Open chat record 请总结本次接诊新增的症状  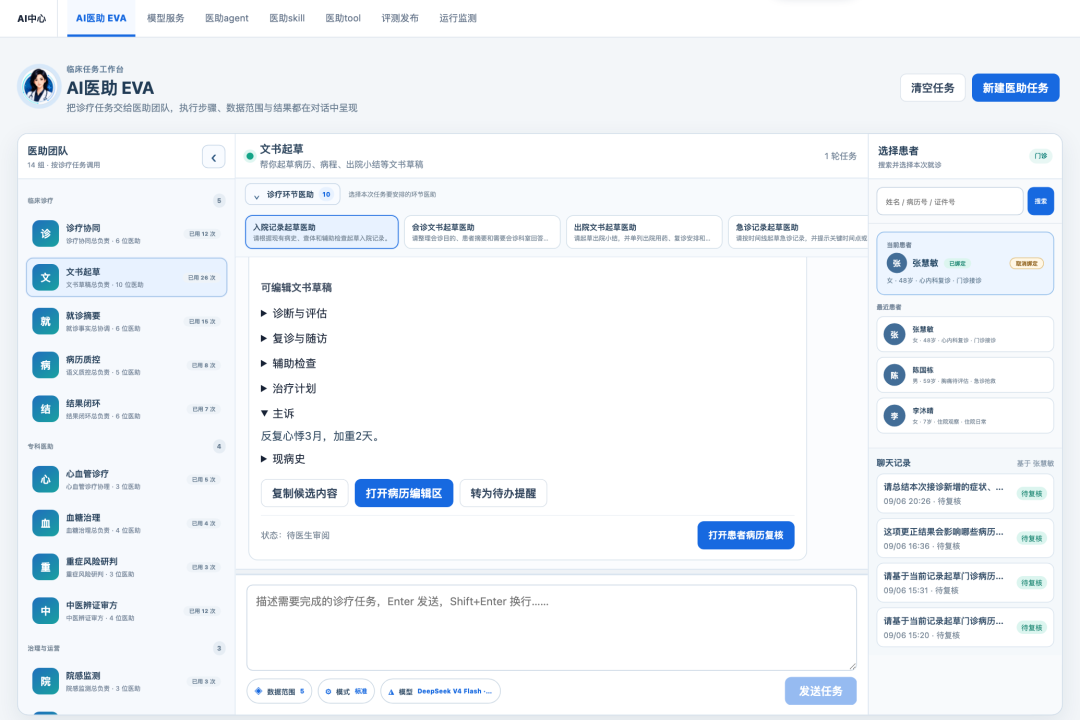(x=965, y=494)
